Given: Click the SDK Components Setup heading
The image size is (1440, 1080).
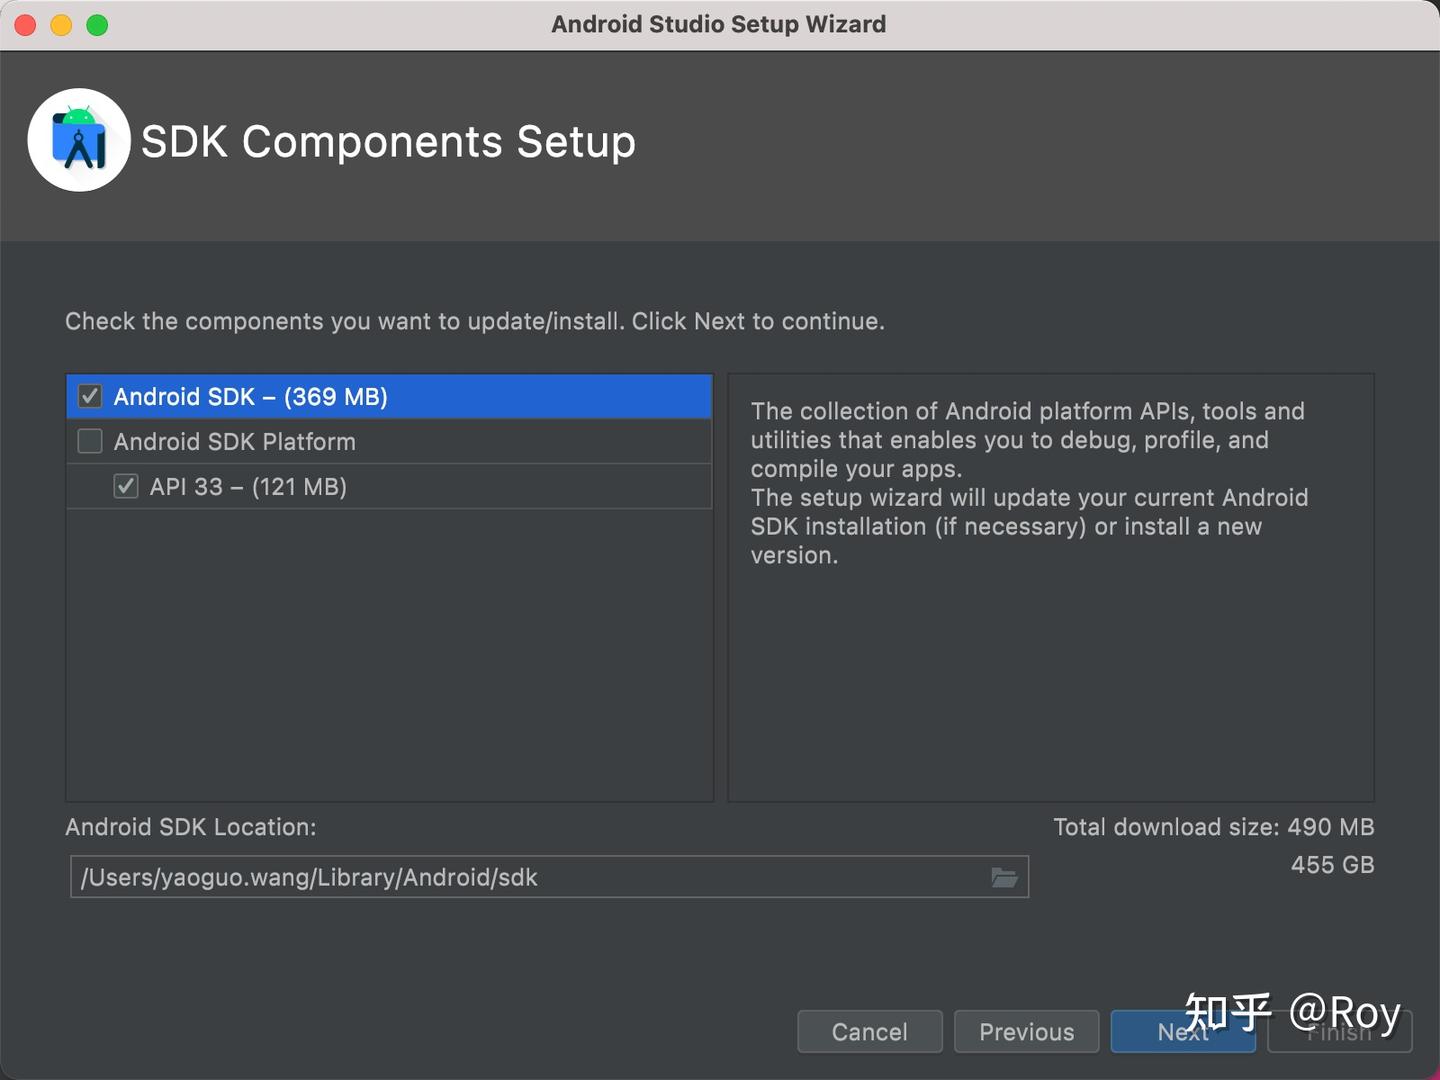Looking at the screenshot, I should [388, 141].
